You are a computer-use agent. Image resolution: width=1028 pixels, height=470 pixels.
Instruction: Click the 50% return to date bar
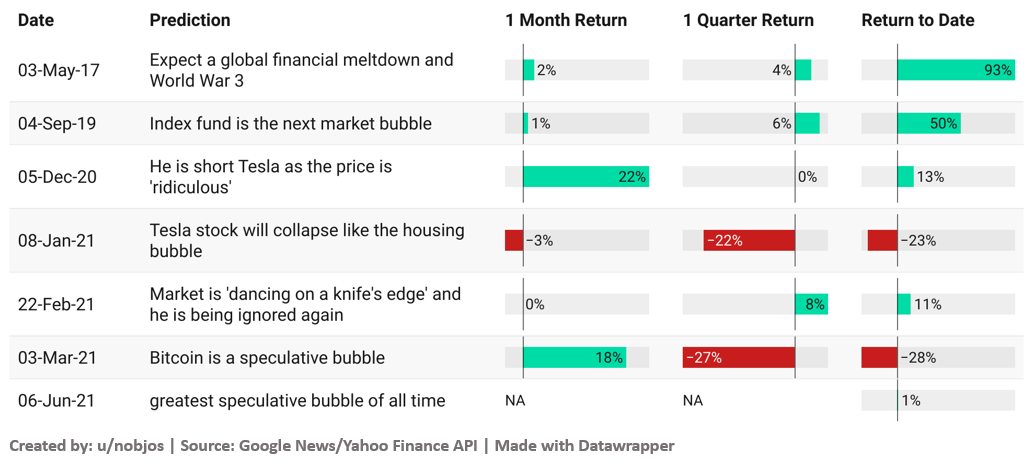(929, 123)
